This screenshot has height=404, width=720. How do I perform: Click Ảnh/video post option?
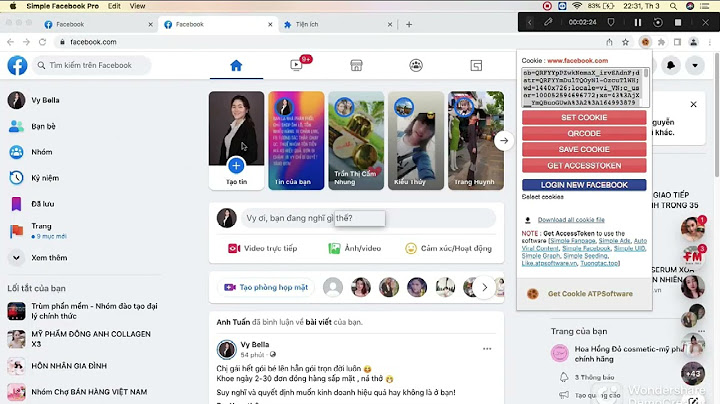(354, 248)
